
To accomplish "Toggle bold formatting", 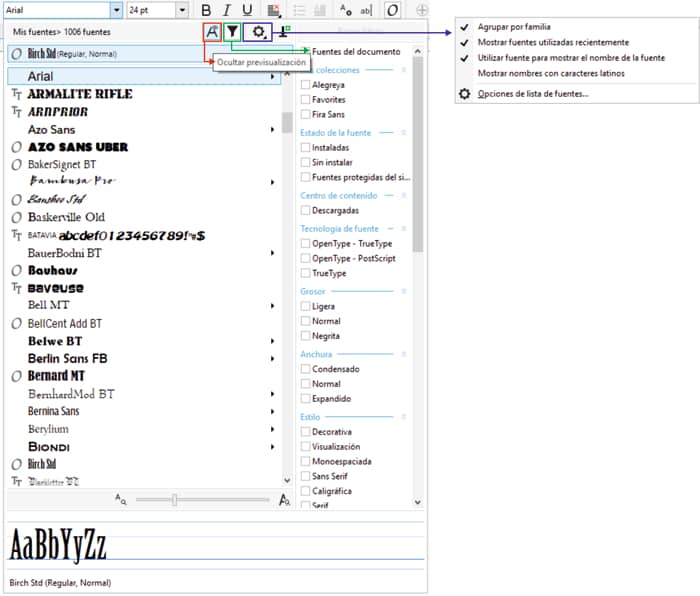I will coord(207,10).
